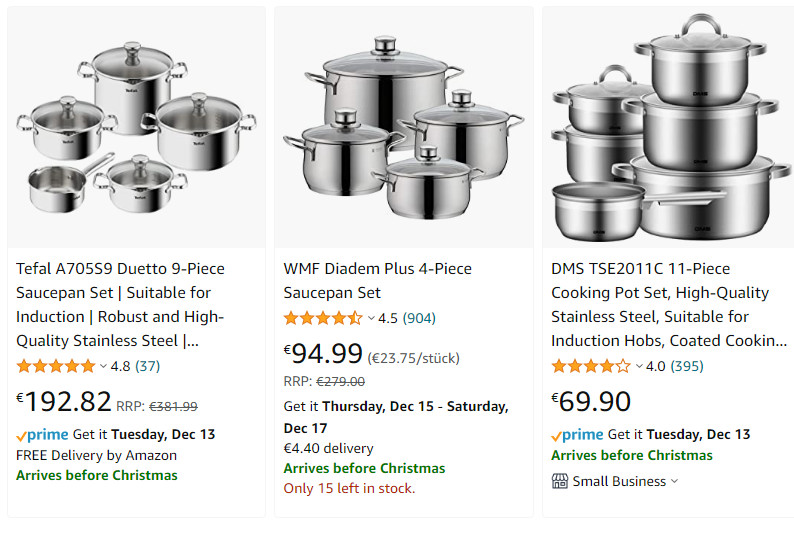Viewport: 794px width, 534px height.
Task: Expand Tefal rating breakdown chevron
Action: pos(103,367)
